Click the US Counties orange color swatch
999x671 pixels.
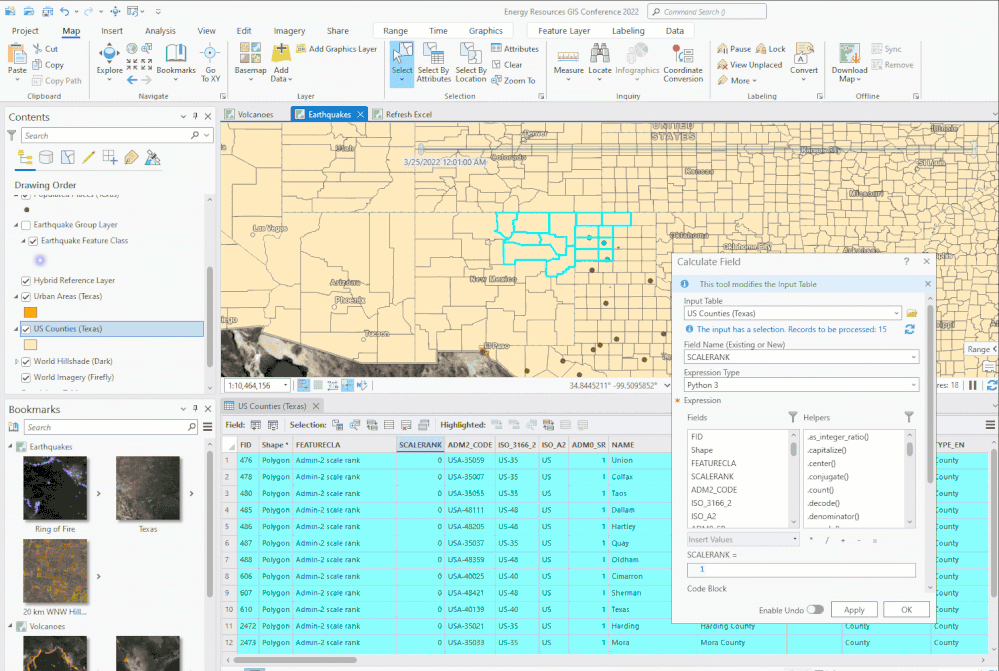pos(31,345)
